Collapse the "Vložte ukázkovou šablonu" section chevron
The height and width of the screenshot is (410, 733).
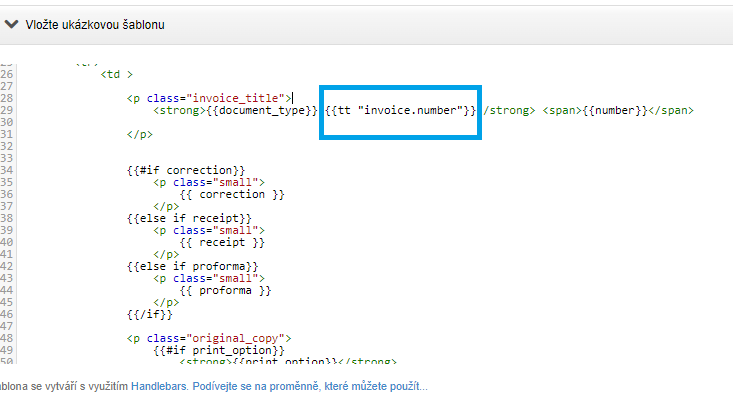tap(11, 24)
